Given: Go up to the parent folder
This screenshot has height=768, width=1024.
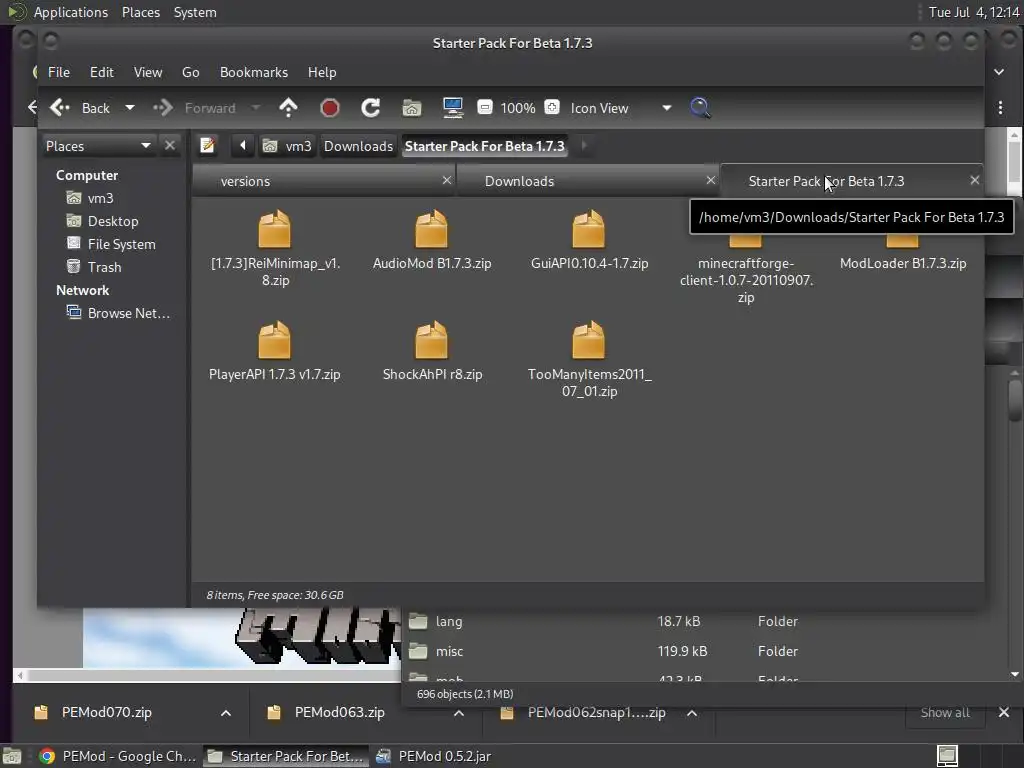Looking at the screenshot, I should point(288,108).
